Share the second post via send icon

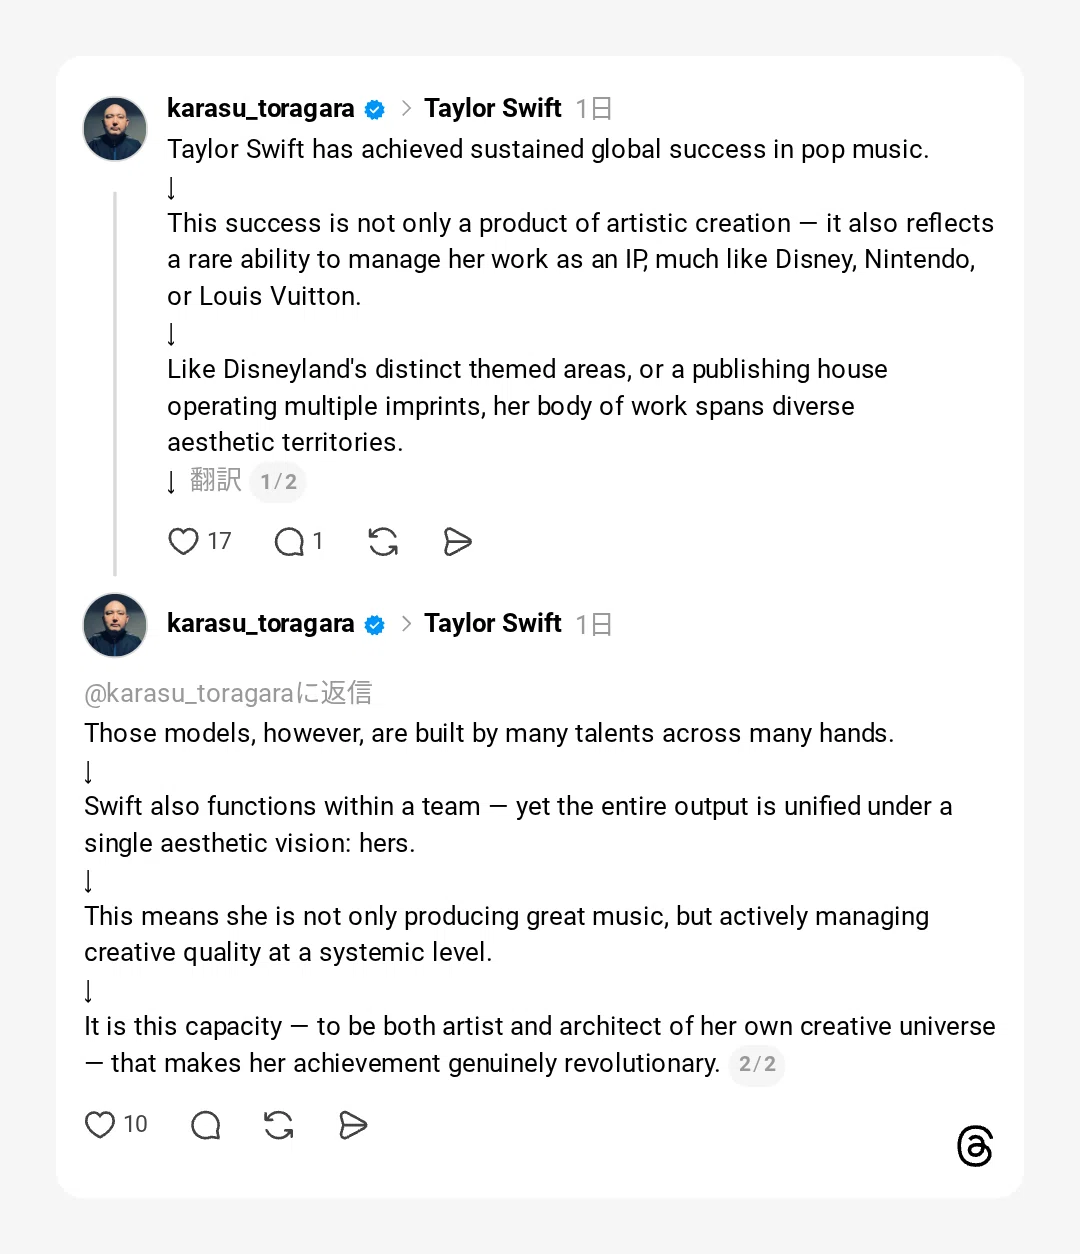pos(353,1125)
